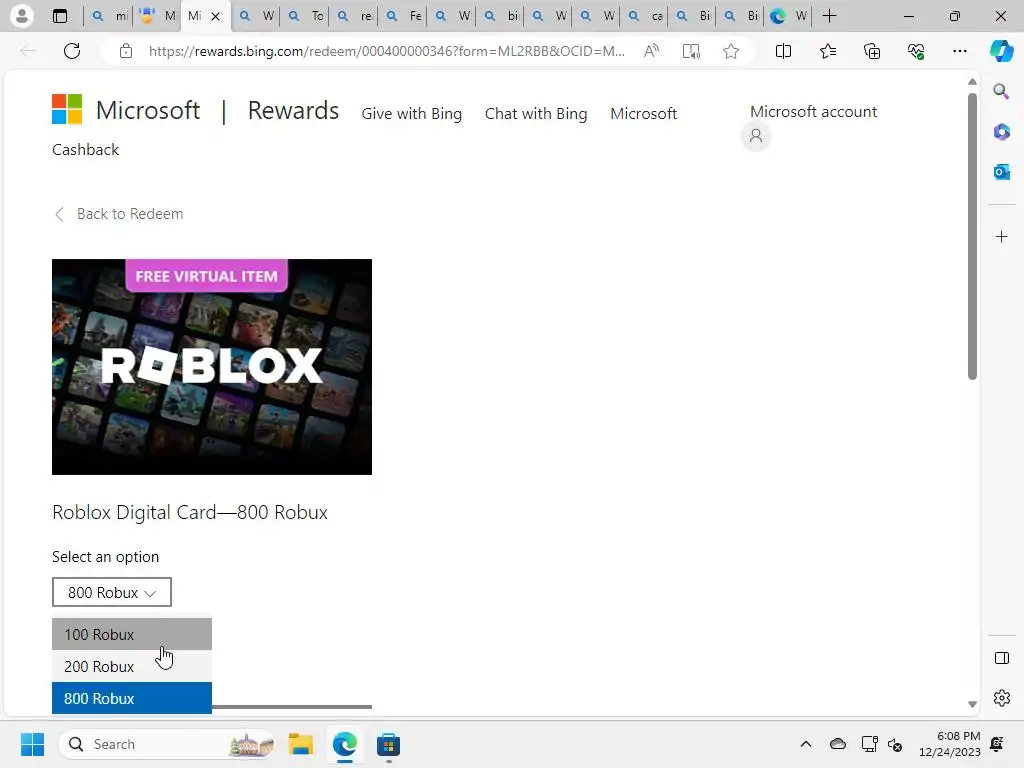Click the Microsoft account avatar icon
Viewport: 1024px width, 768px height.
point(756,136)
